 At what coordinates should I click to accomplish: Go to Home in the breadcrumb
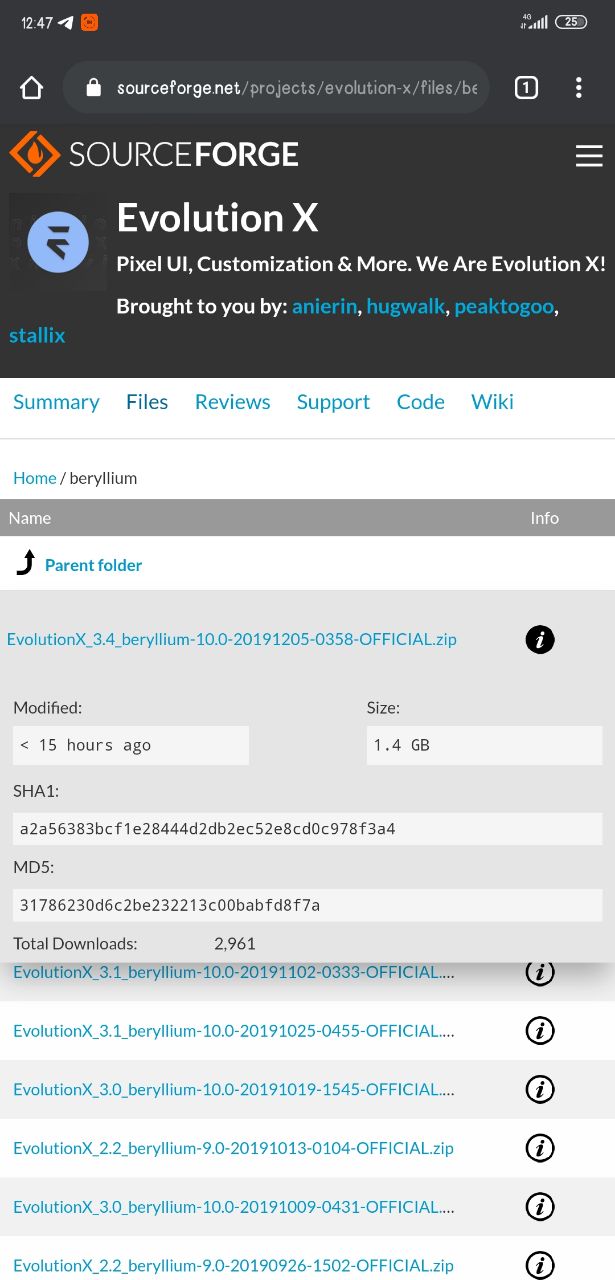click(x=34, y=478)
